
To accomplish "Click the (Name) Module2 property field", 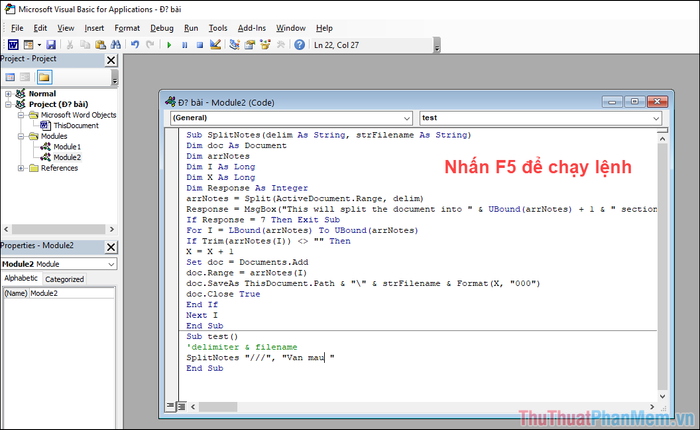I will coord(59,293).
